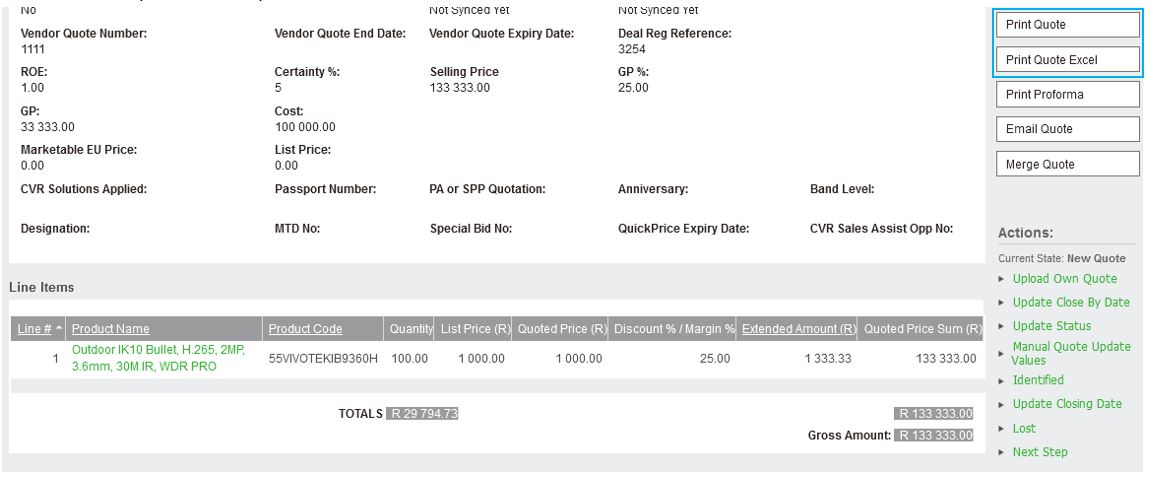Click the Merge Quote button
This screenshot has height=477, width=1150.
pos(1066,165)
